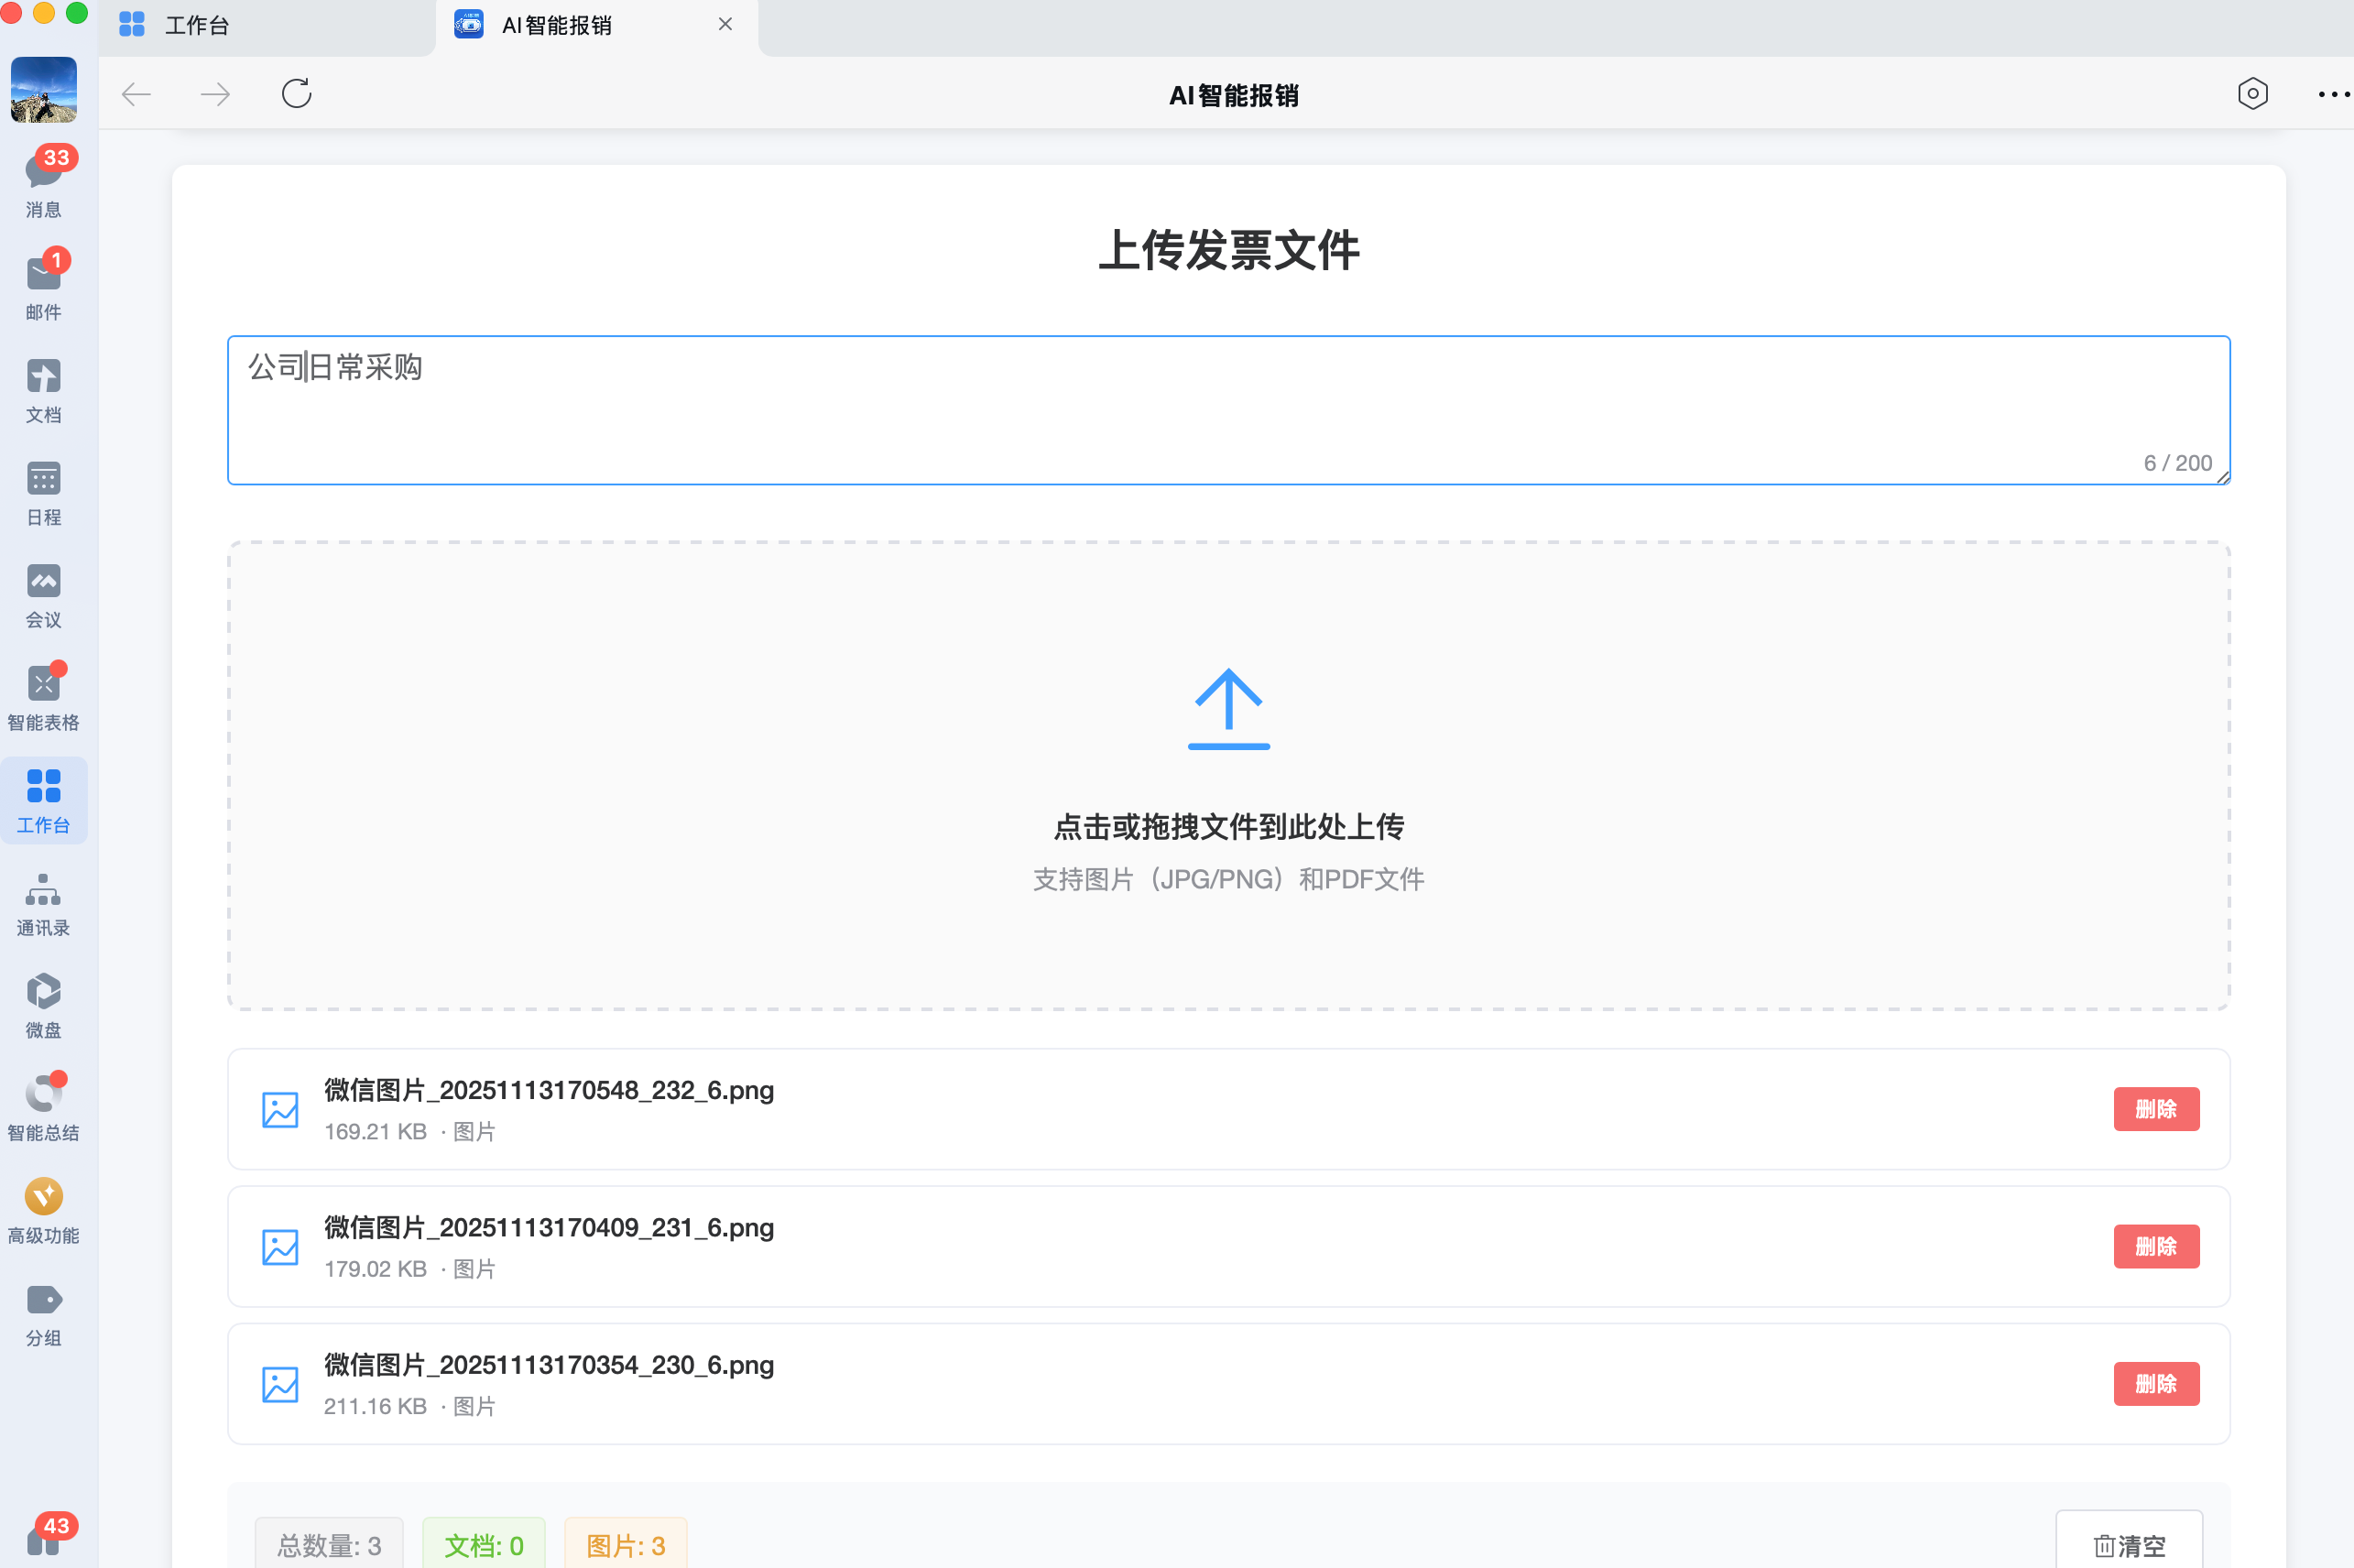The width and height of the screenshot is (2354, 1568).
Task: Click the hexagon settings icon at top right
Action: click(2252, 94)
